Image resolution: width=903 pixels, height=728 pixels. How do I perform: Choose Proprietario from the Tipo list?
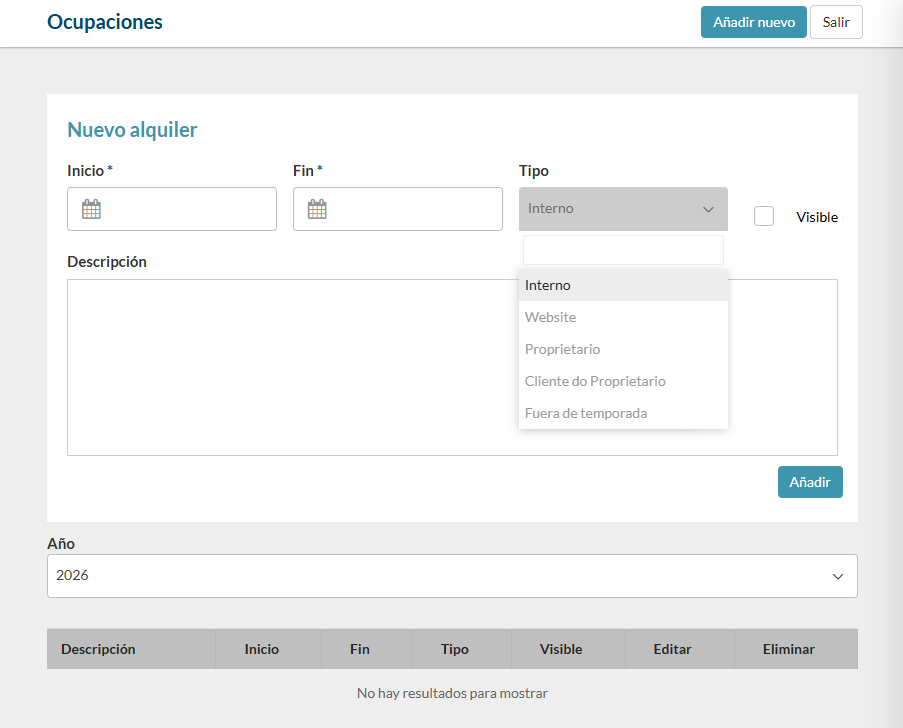(623, 349)
